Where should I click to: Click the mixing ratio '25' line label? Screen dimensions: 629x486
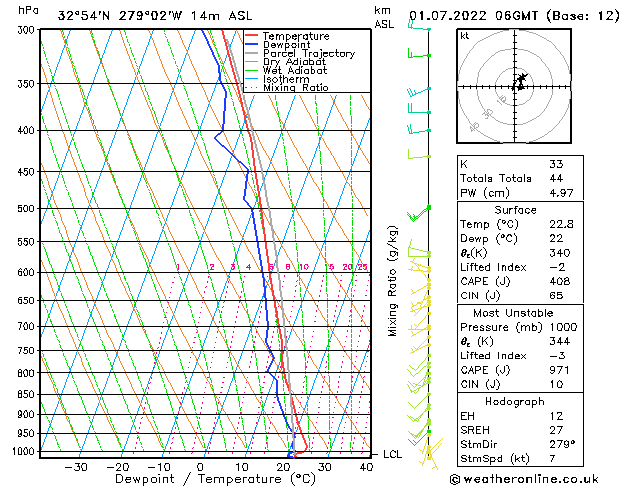tap(363, 267)
